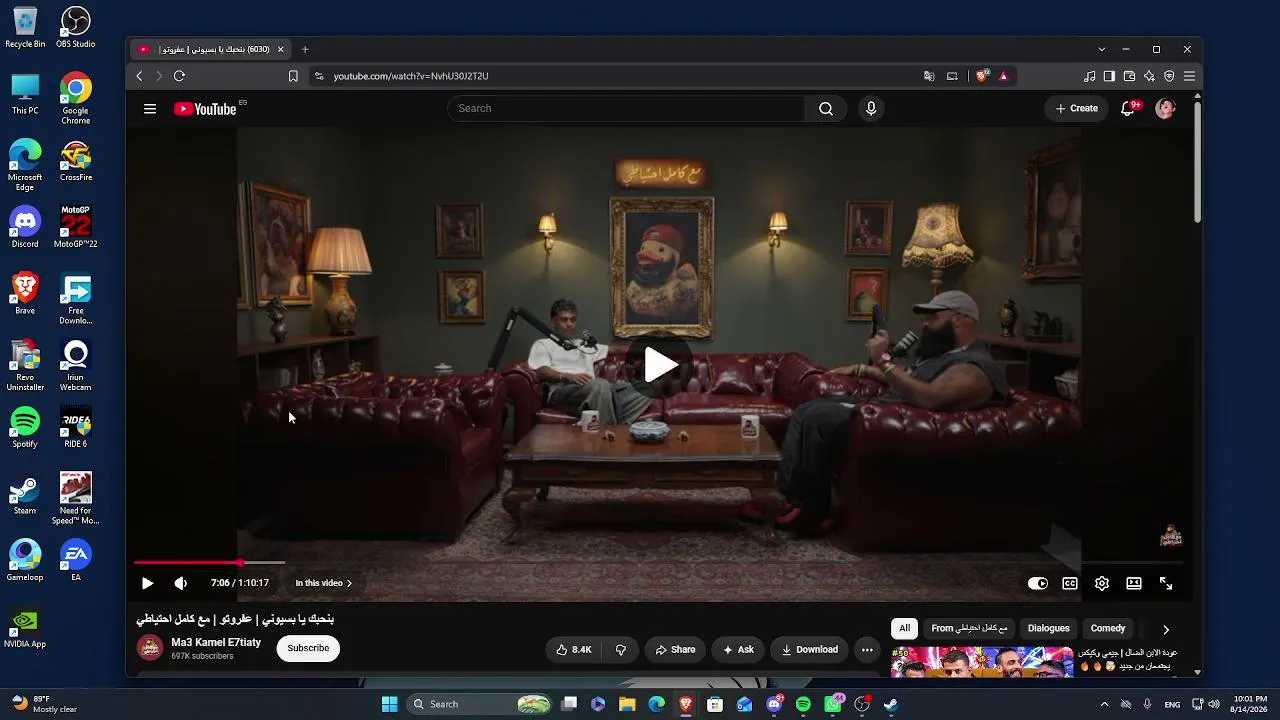1280x720 pixels.
Task: Open the OBS Studio desktop shortcut
Action: [76, 28]
